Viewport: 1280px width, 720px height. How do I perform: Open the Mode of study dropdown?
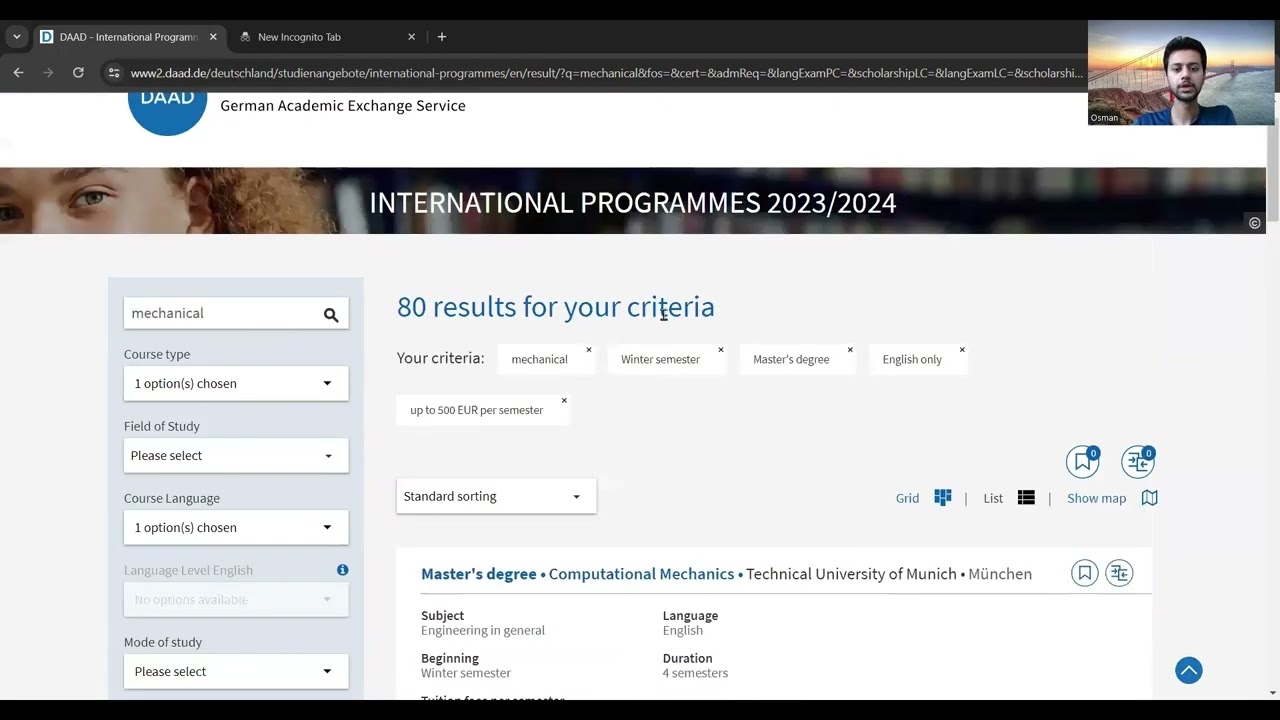click(236, 671)
